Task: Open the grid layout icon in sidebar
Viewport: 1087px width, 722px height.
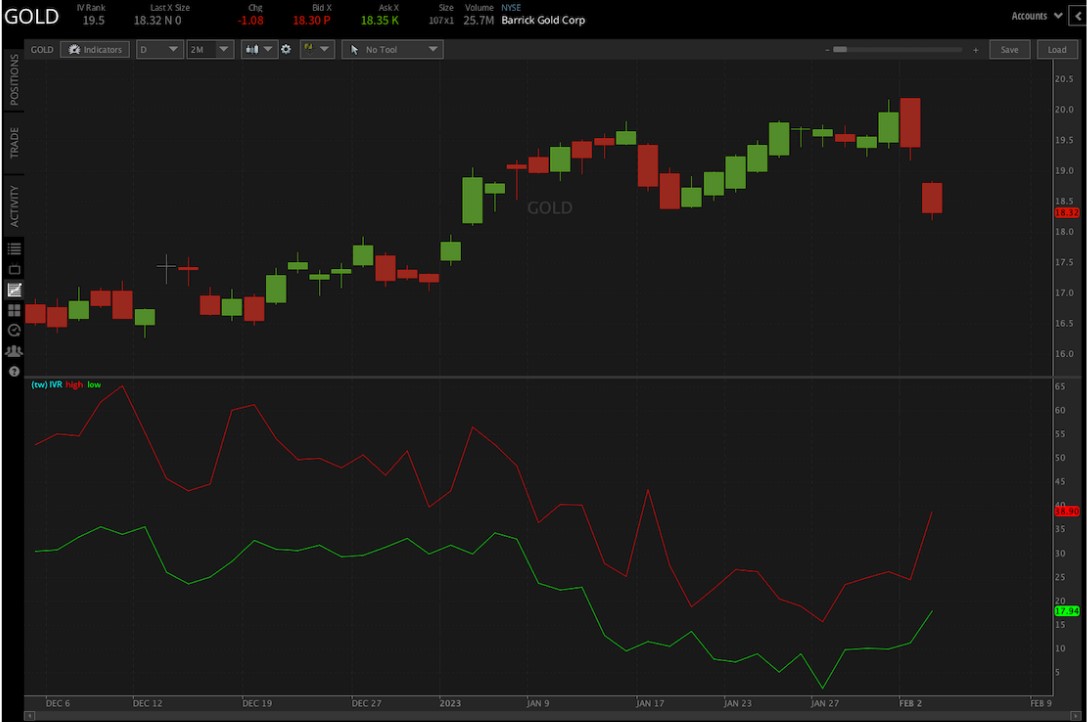Action: (13, 311)
